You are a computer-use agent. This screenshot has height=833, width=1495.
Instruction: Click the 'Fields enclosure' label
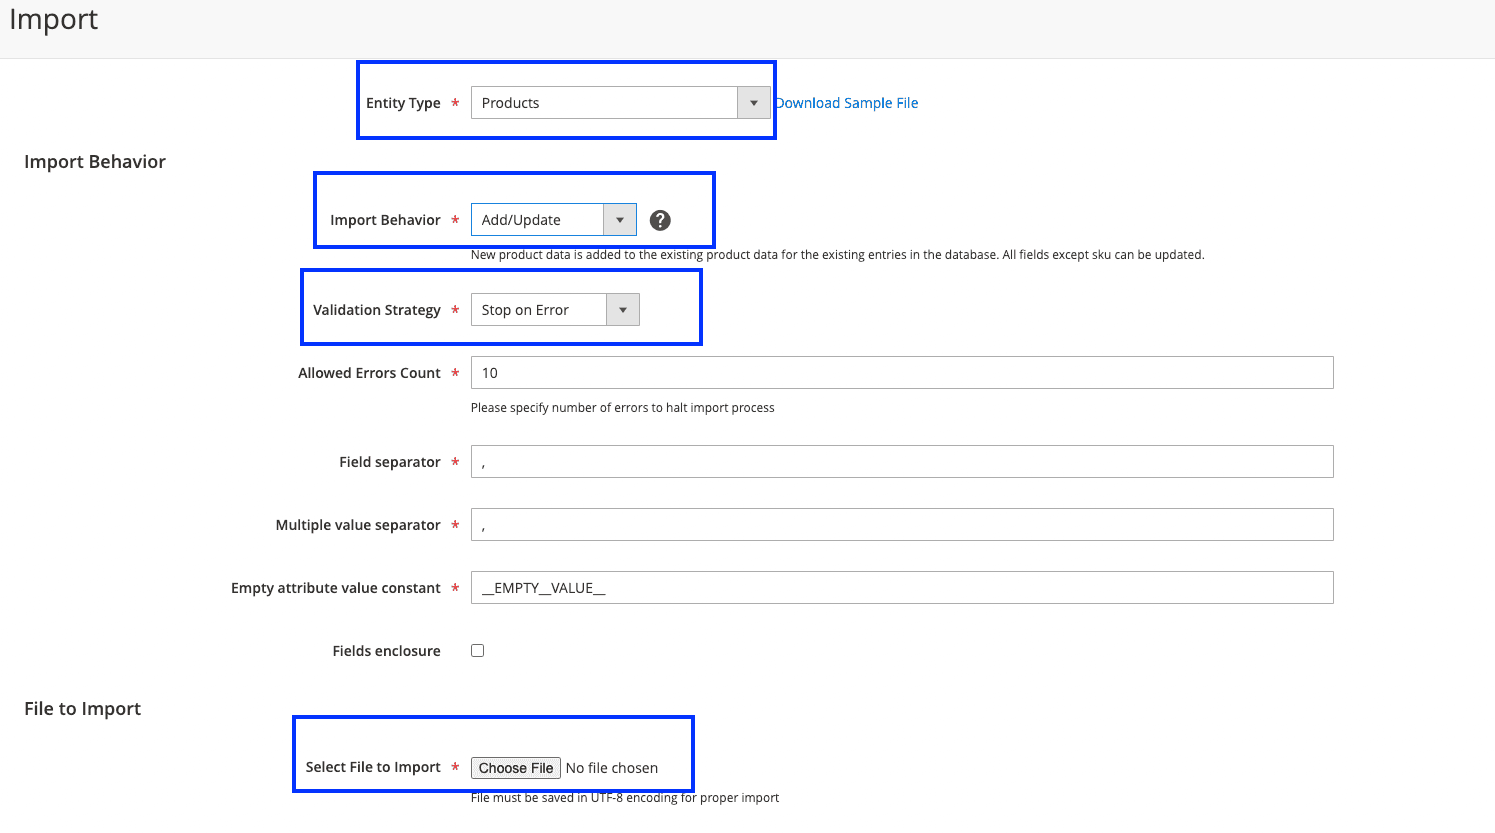coord(386,651)
